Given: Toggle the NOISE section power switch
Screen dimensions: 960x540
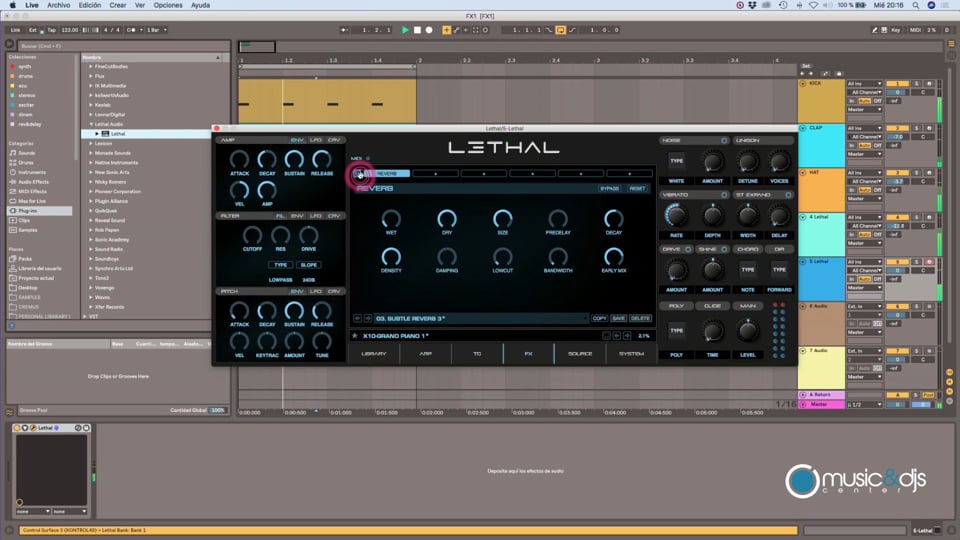Looking at the screenshot, I should (x=724, y=141).
